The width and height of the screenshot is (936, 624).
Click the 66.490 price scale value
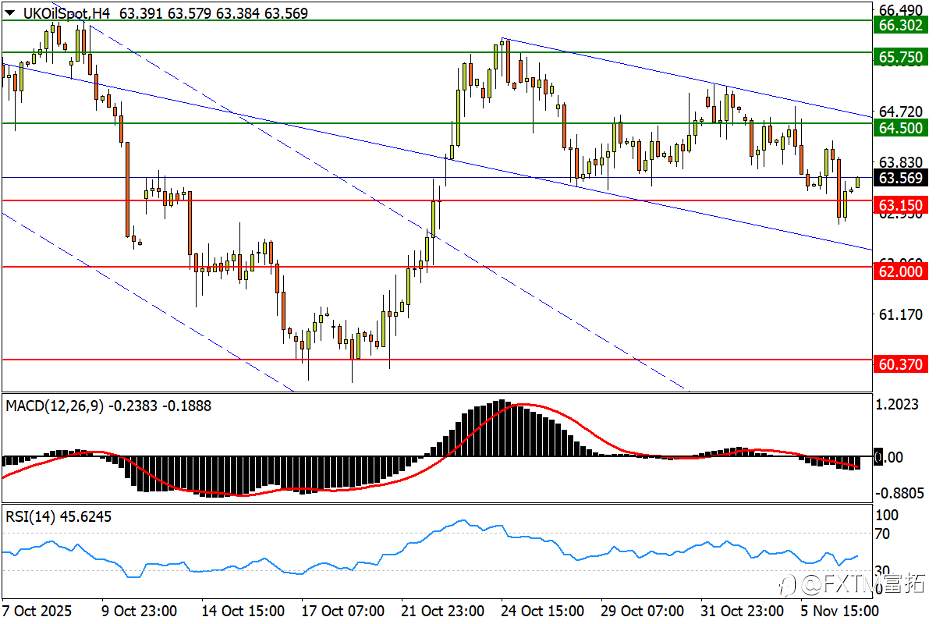click(901, 10)
